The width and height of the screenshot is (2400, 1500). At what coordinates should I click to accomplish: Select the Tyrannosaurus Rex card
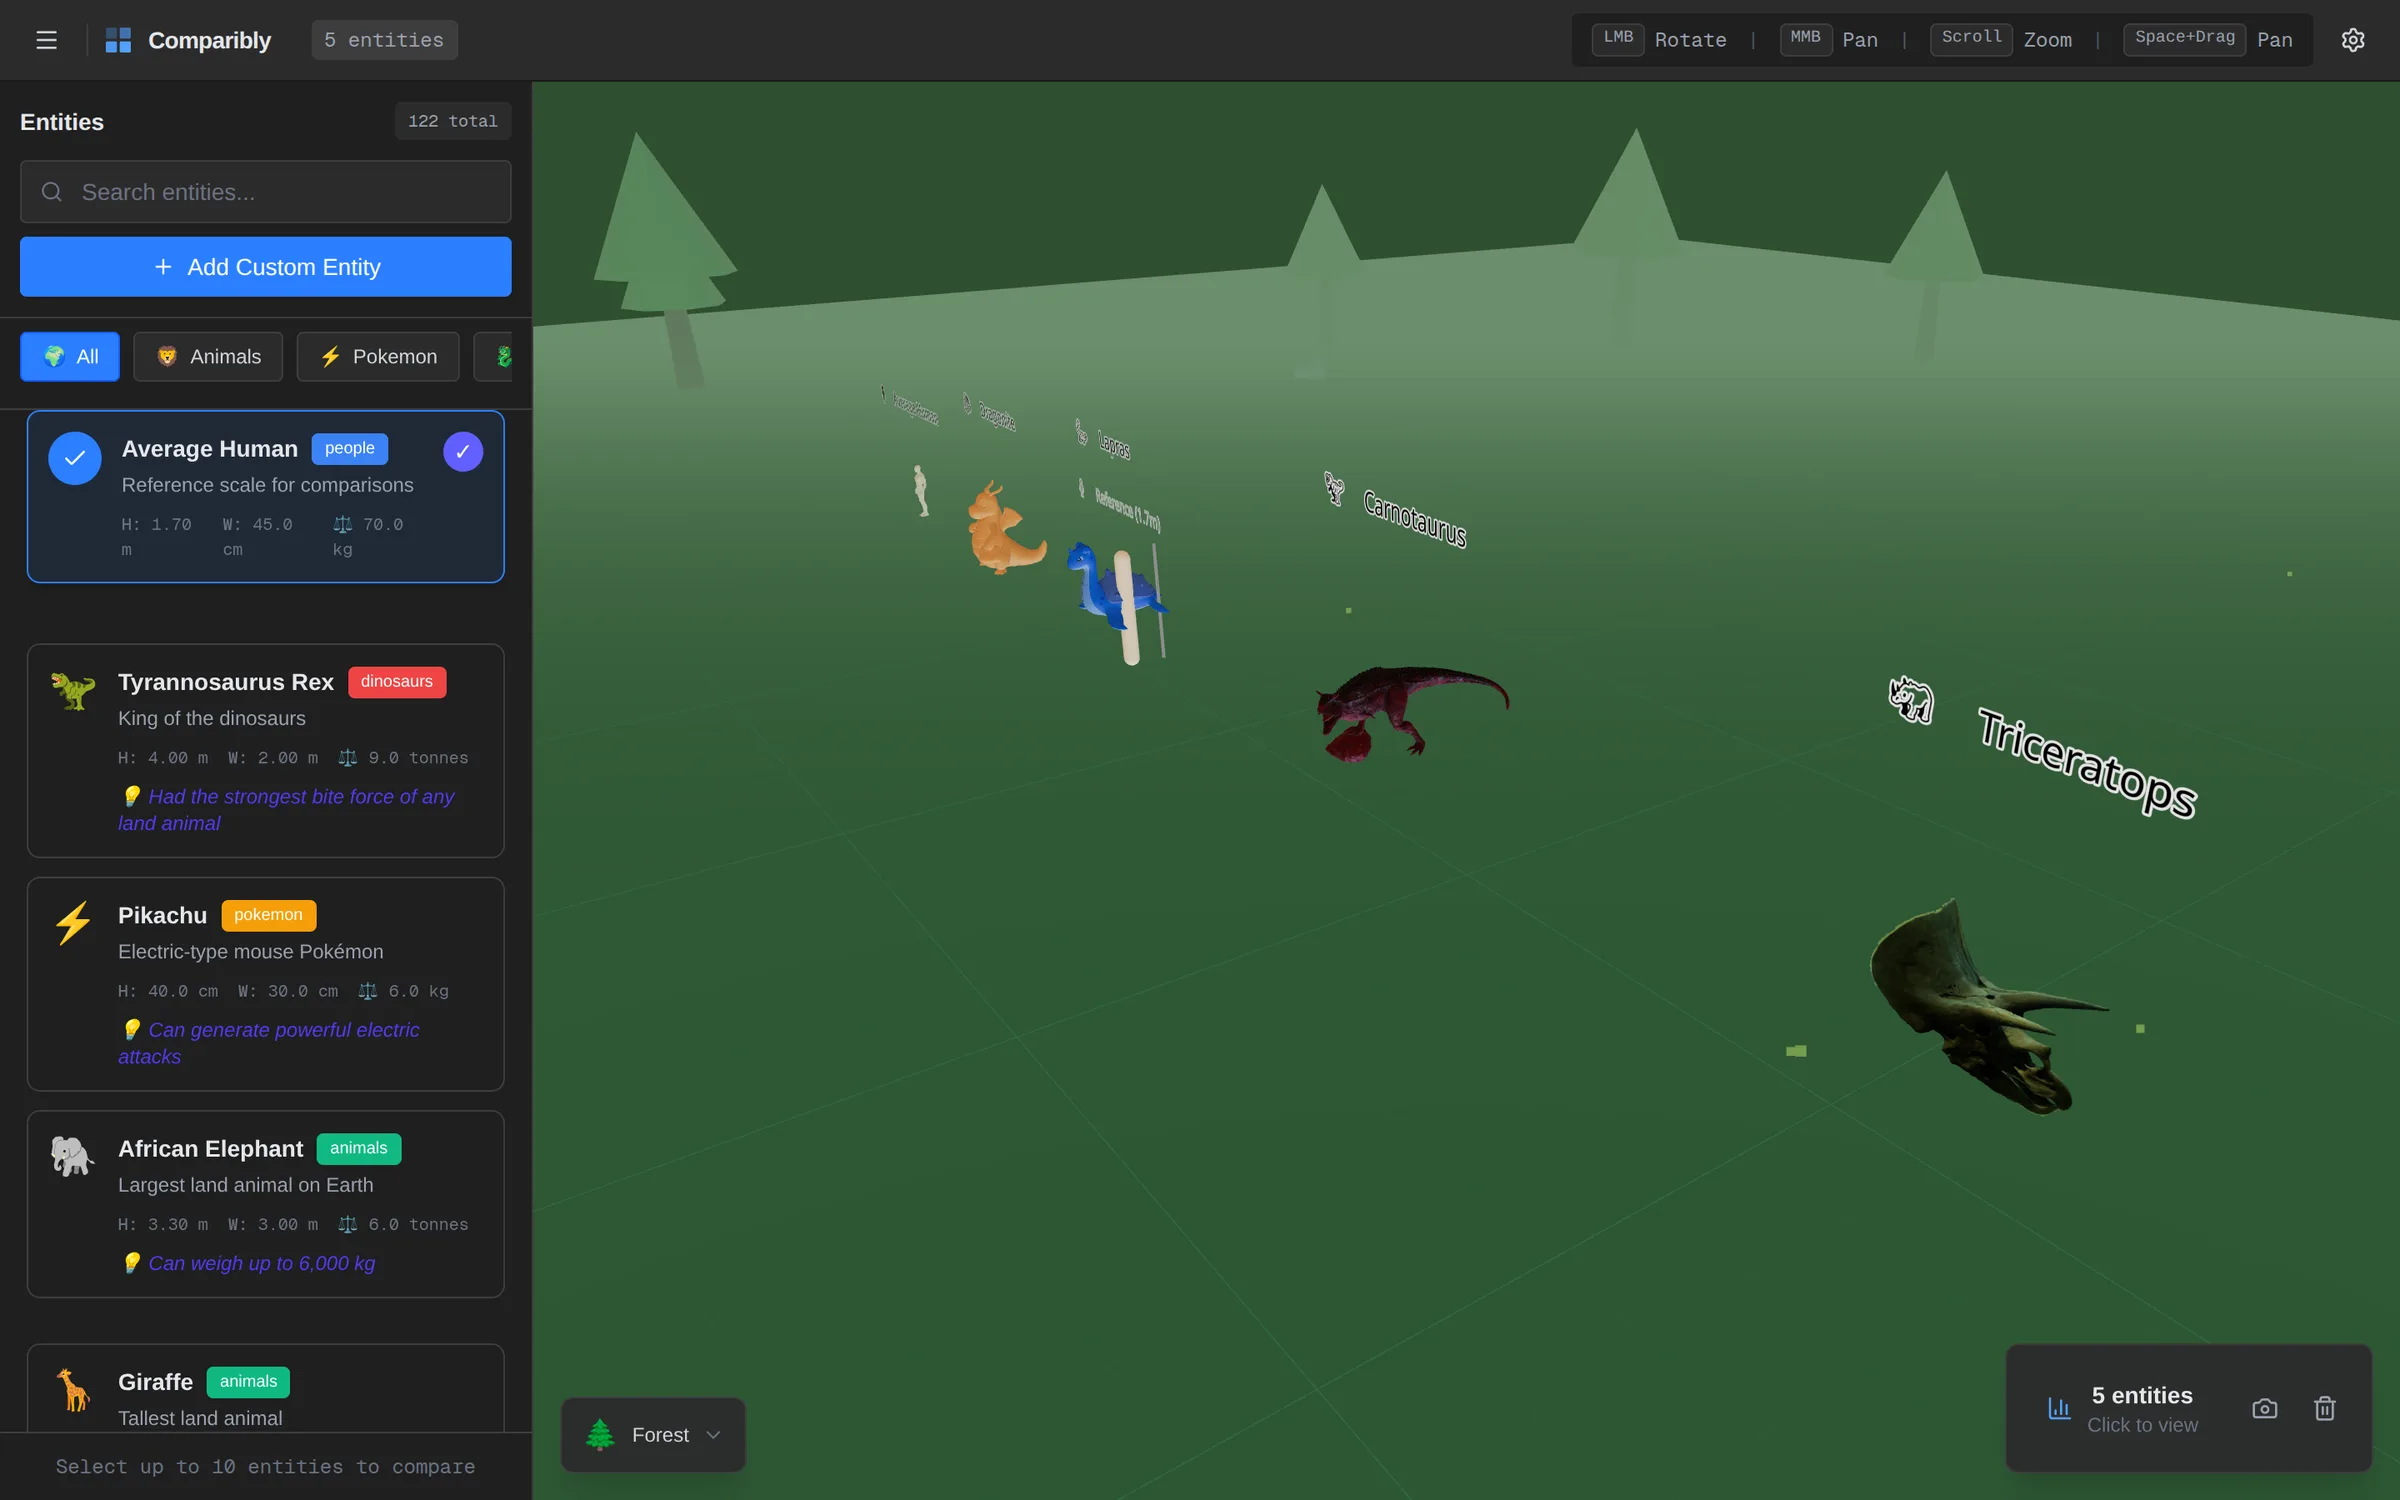[265, 750]
